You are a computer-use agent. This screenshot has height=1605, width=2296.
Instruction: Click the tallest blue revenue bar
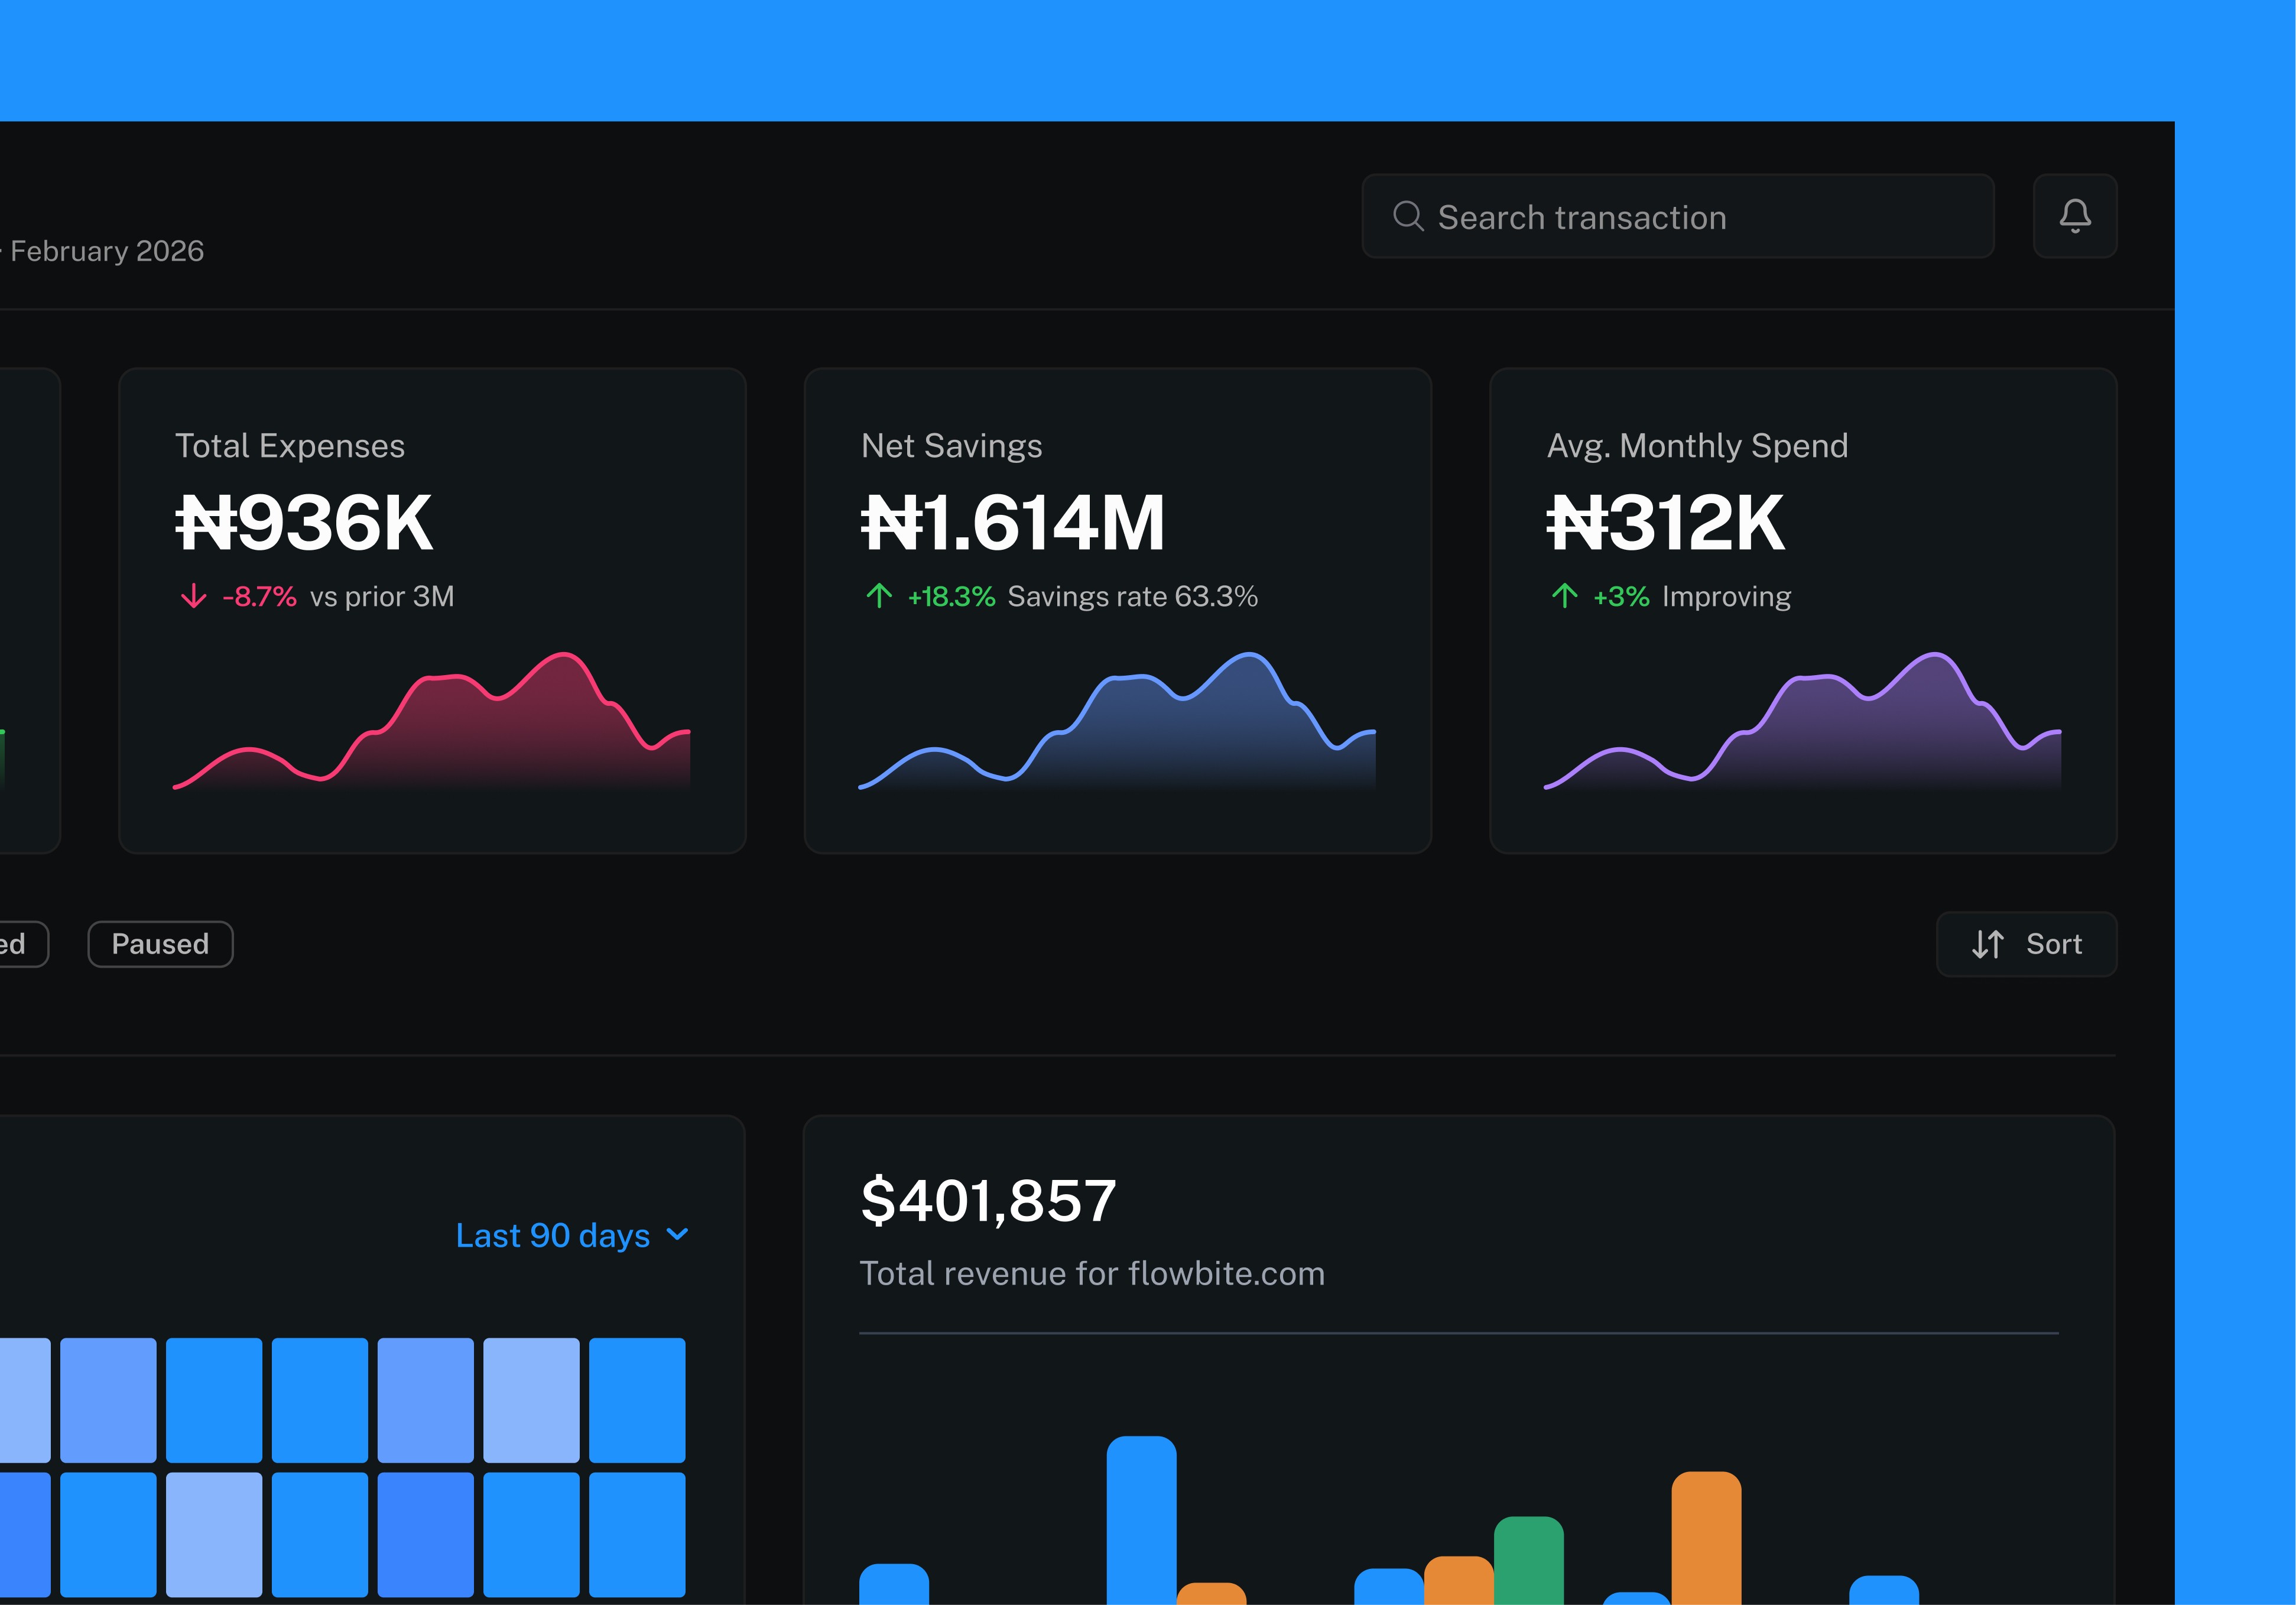coord(1141,1520)
